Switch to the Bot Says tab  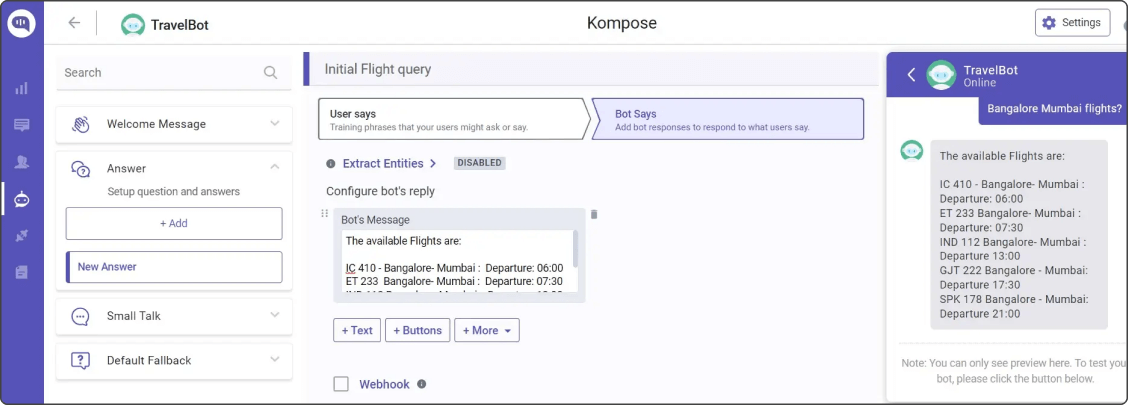(727, 119)
